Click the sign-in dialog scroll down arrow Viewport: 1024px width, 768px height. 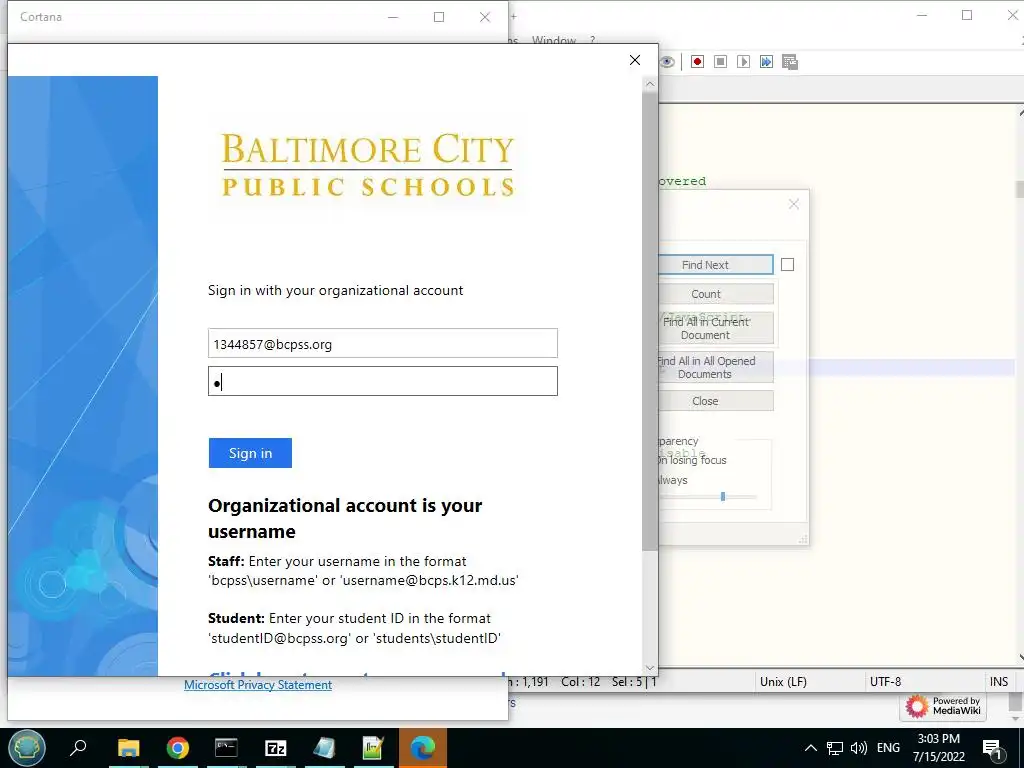point(650,667)
